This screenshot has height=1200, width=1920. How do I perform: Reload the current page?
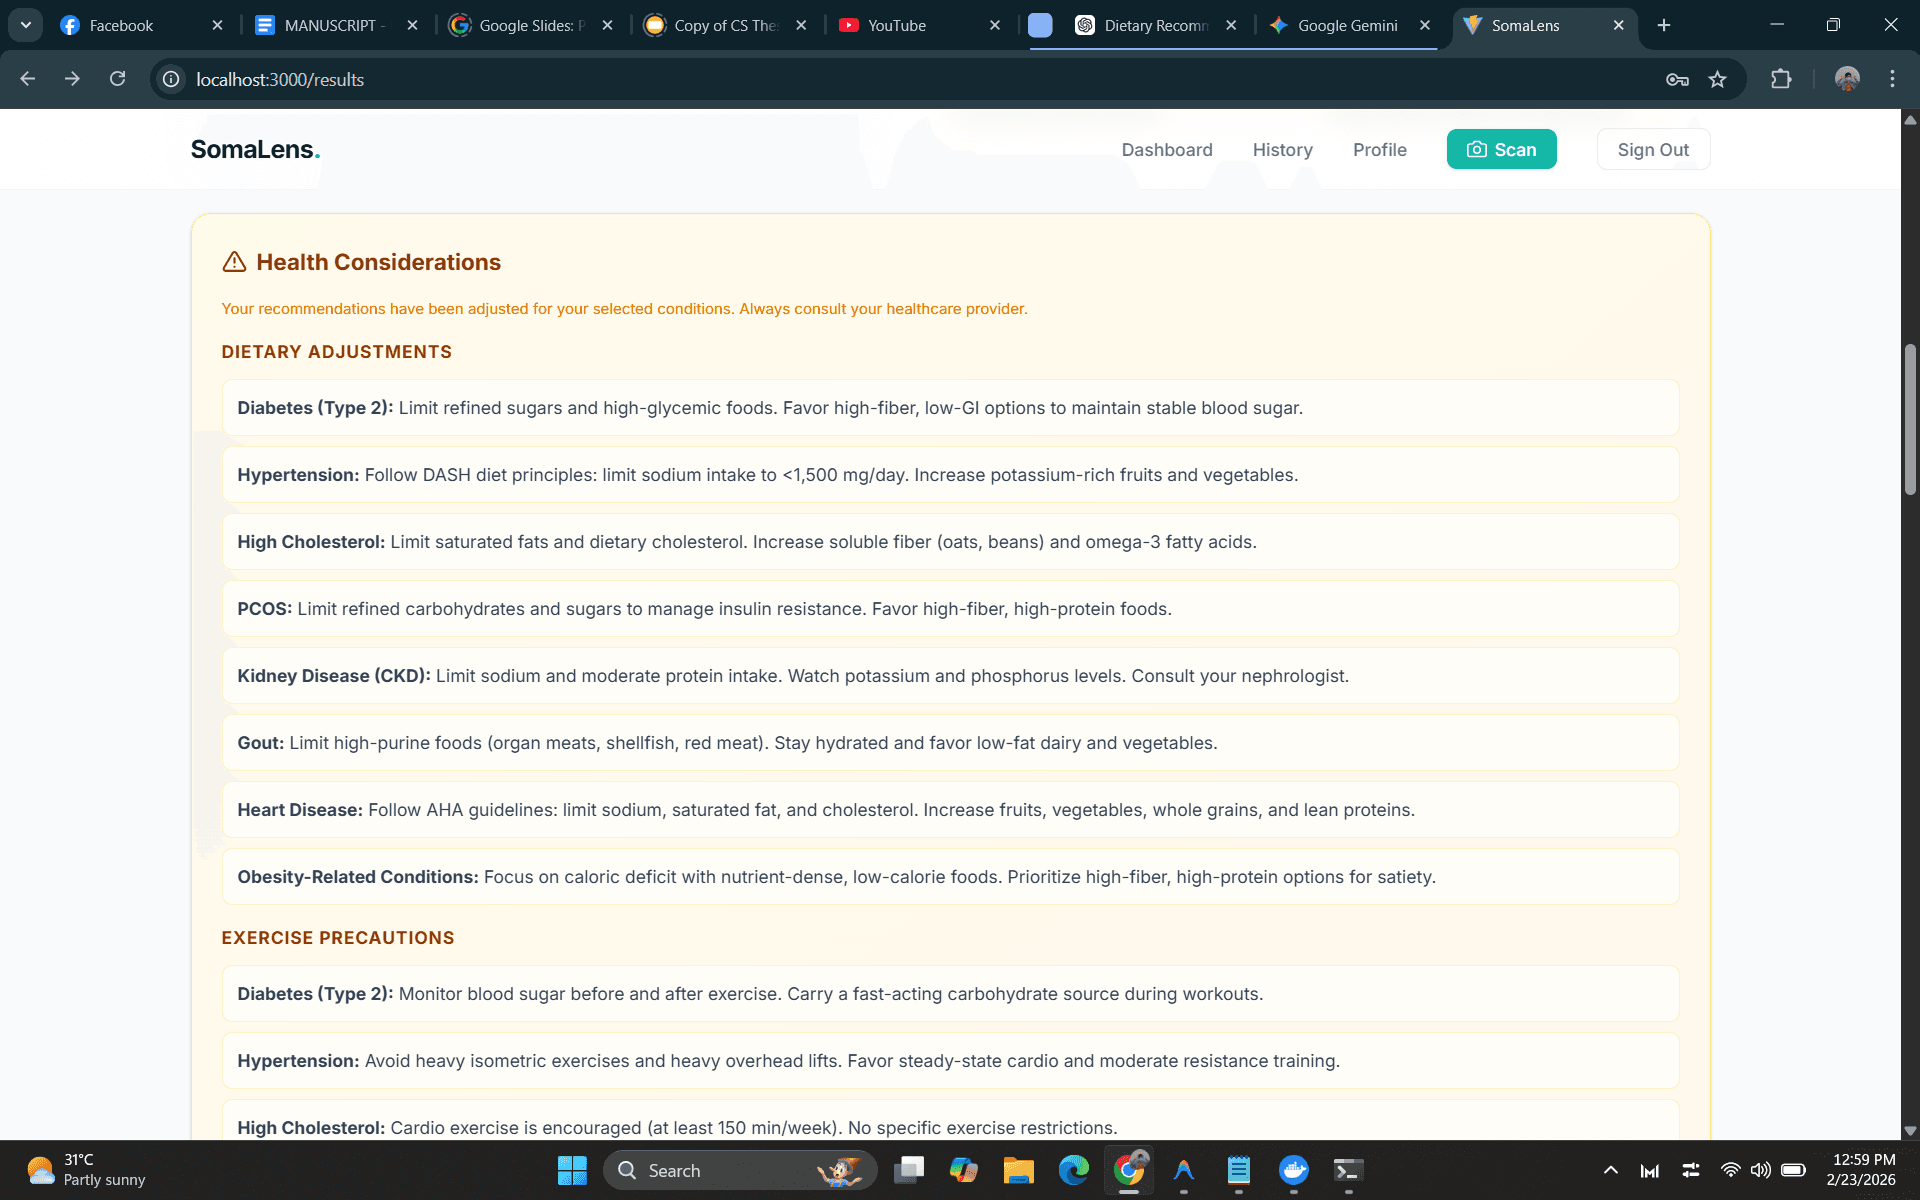117,79
